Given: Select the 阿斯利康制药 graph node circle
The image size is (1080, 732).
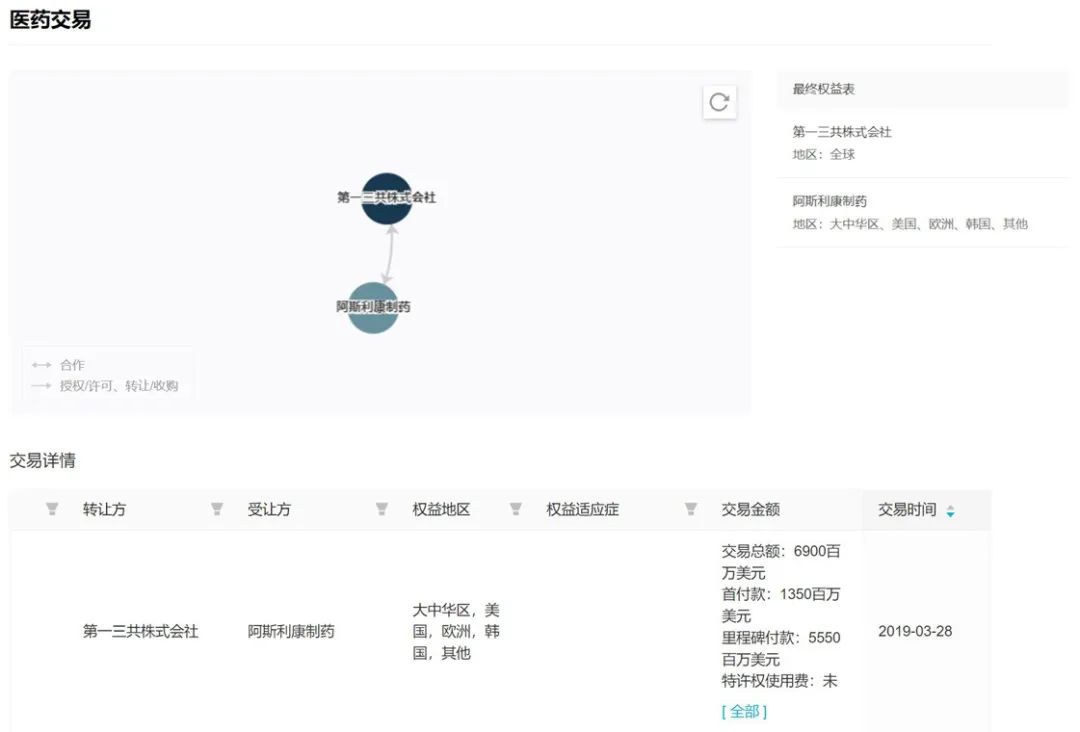Looking at the screenshot, I should (x=373, y=307).
